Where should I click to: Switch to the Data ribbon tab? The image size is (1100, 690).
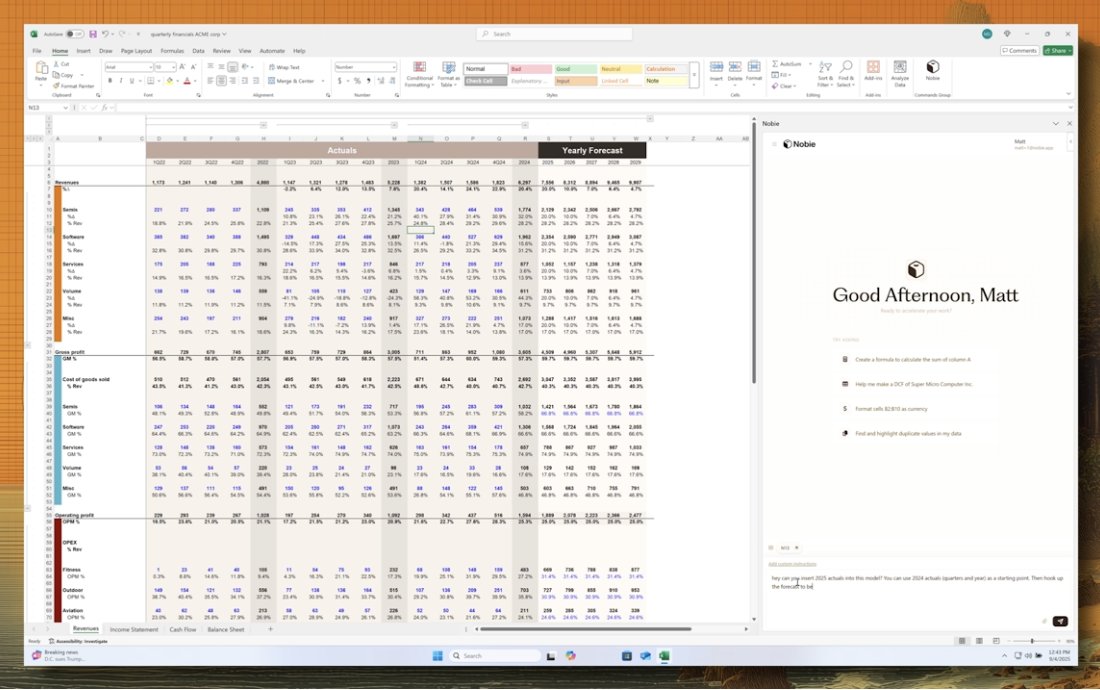[x=199, y=51]
